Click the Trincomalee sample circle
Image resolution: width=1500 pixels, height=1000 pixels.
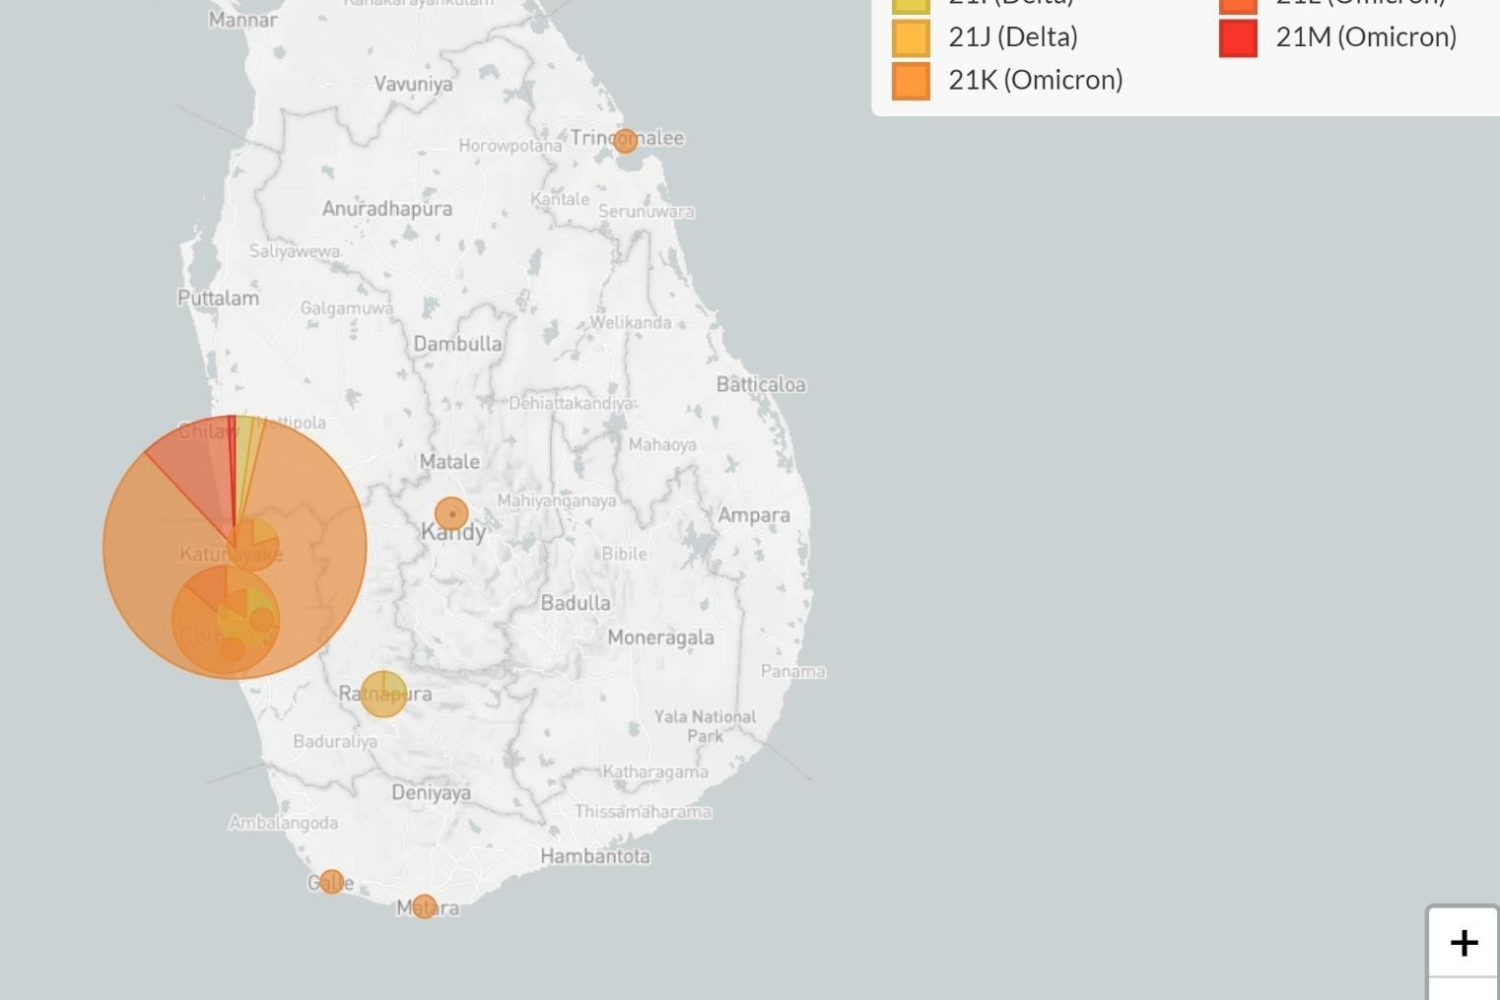tap(625, 141)
